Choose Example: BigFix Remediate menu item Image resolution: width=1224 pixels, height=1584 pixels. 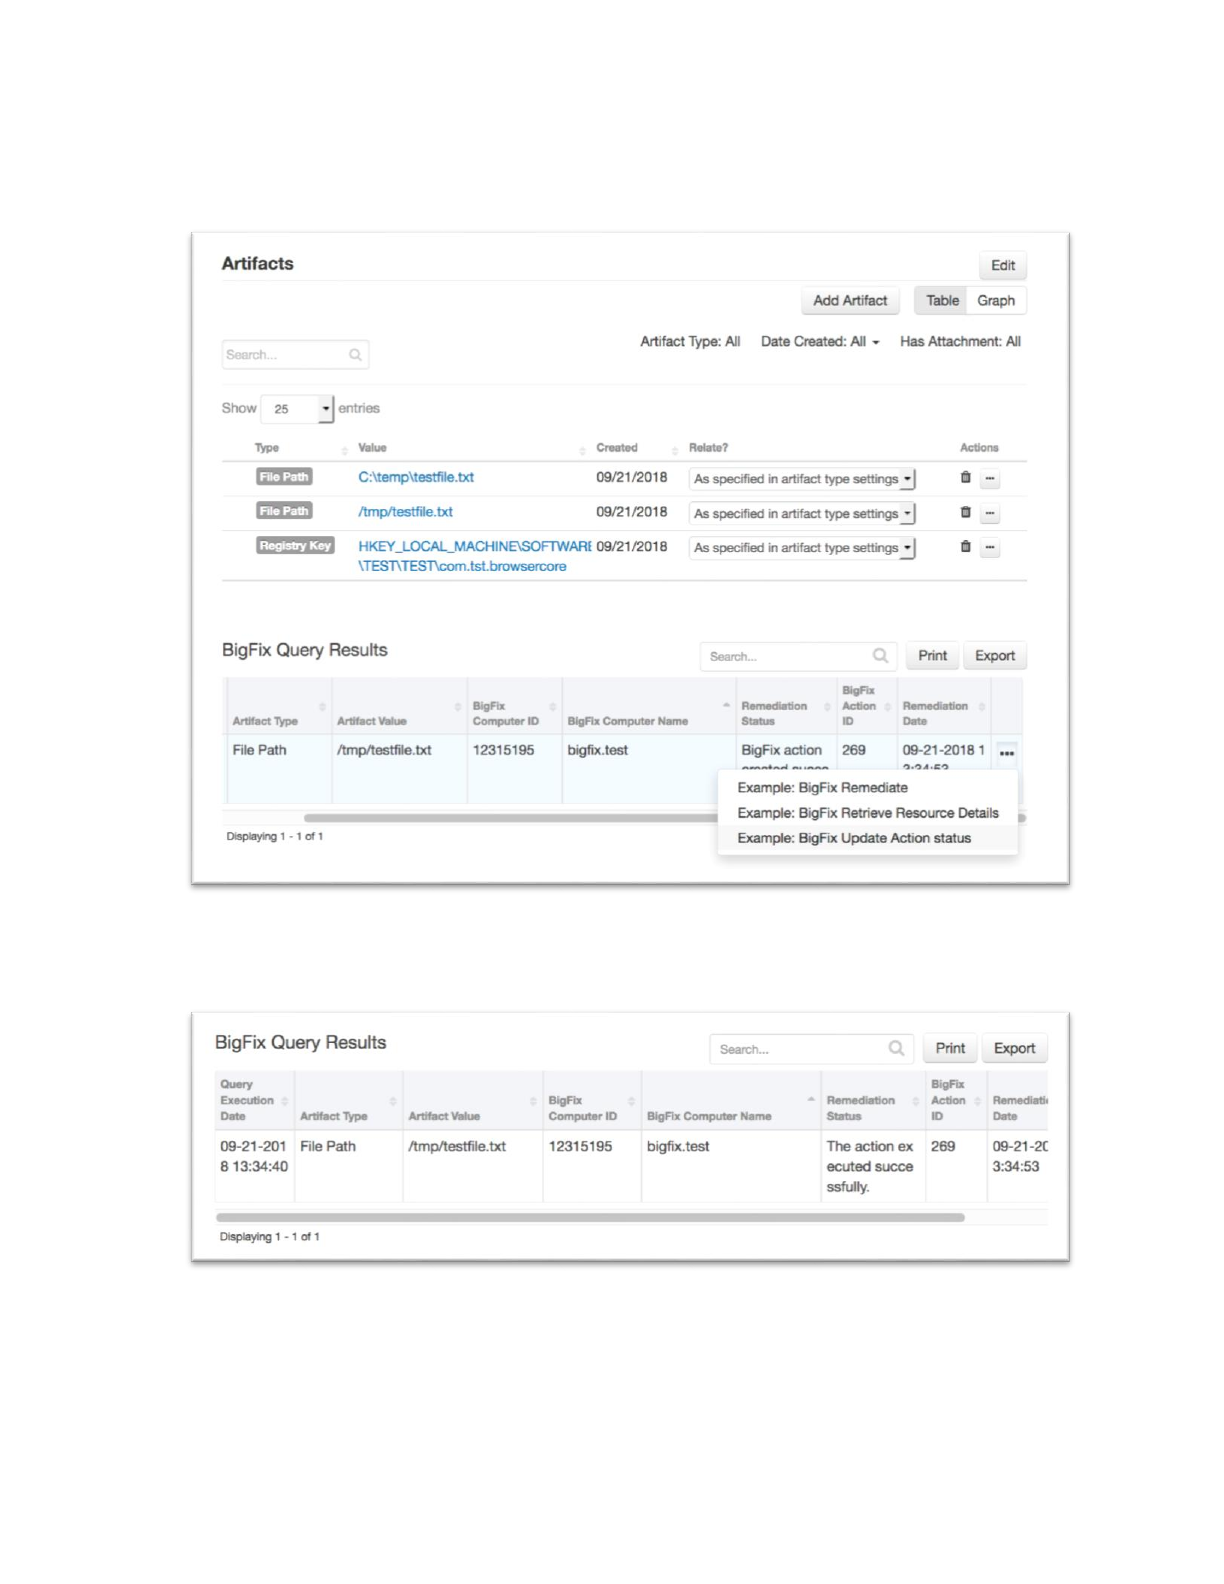[822, 787]
